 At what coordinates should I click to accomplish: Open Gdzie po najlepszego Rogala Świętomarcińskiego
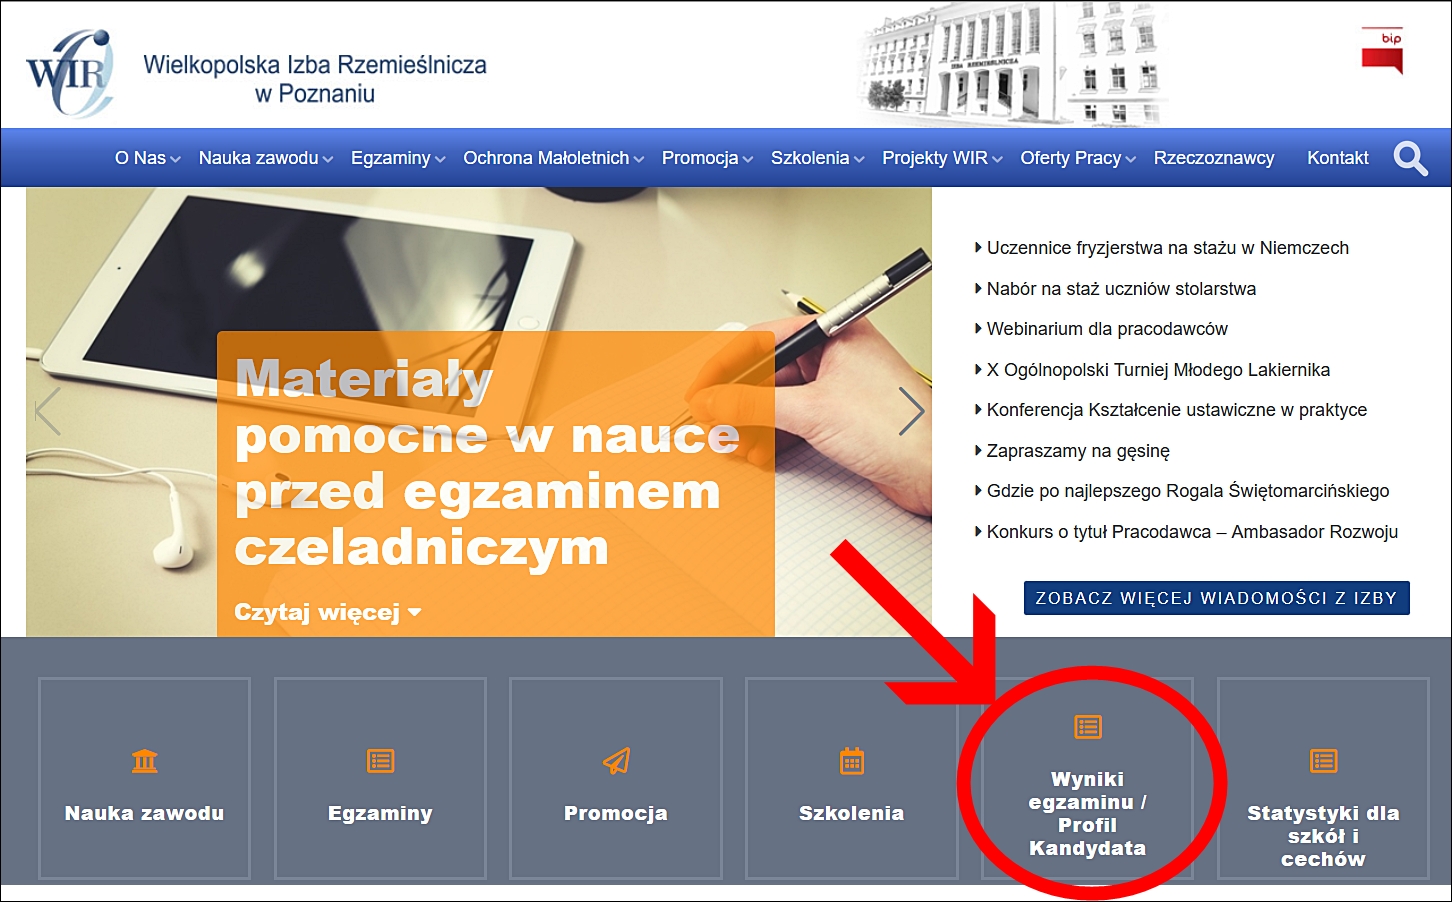tap(1188, 491)
